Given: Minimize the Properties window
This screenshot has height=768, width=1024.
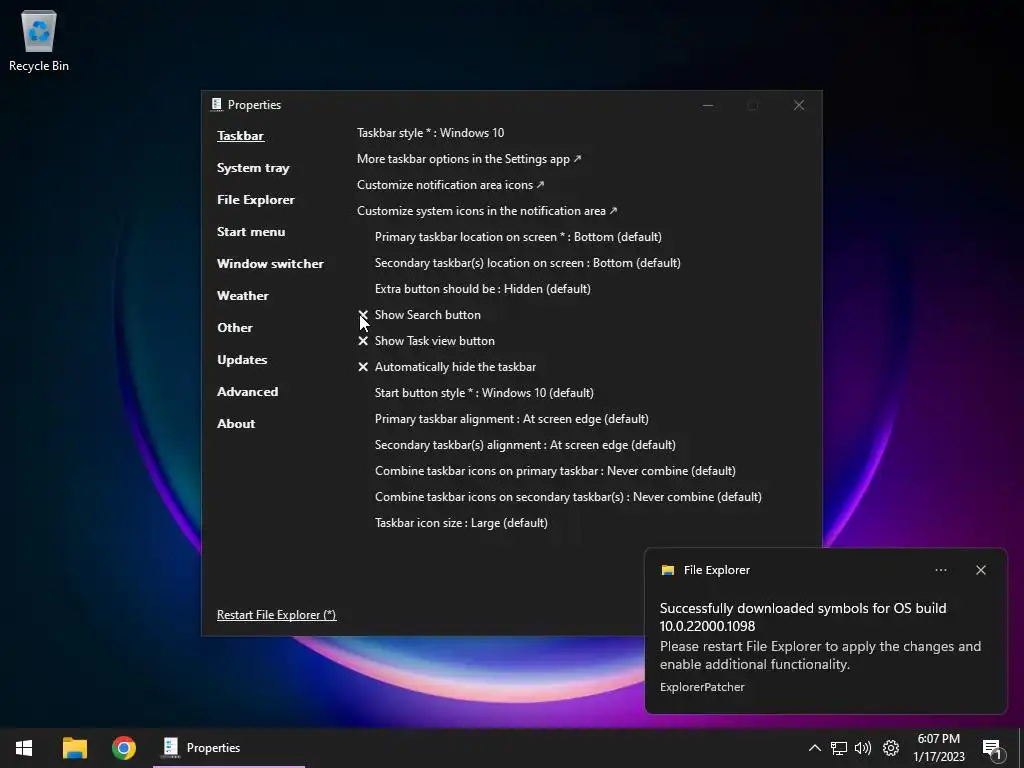Looking at the screenshot, I should 708,105.
